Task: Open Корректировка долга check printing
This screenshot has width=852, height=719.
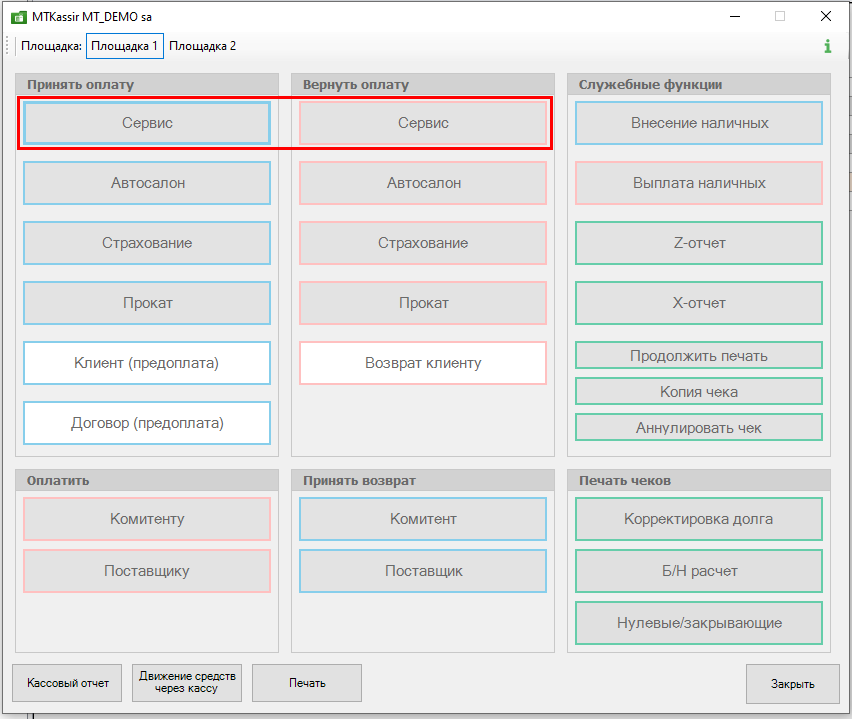Action: tap(699, 519)
